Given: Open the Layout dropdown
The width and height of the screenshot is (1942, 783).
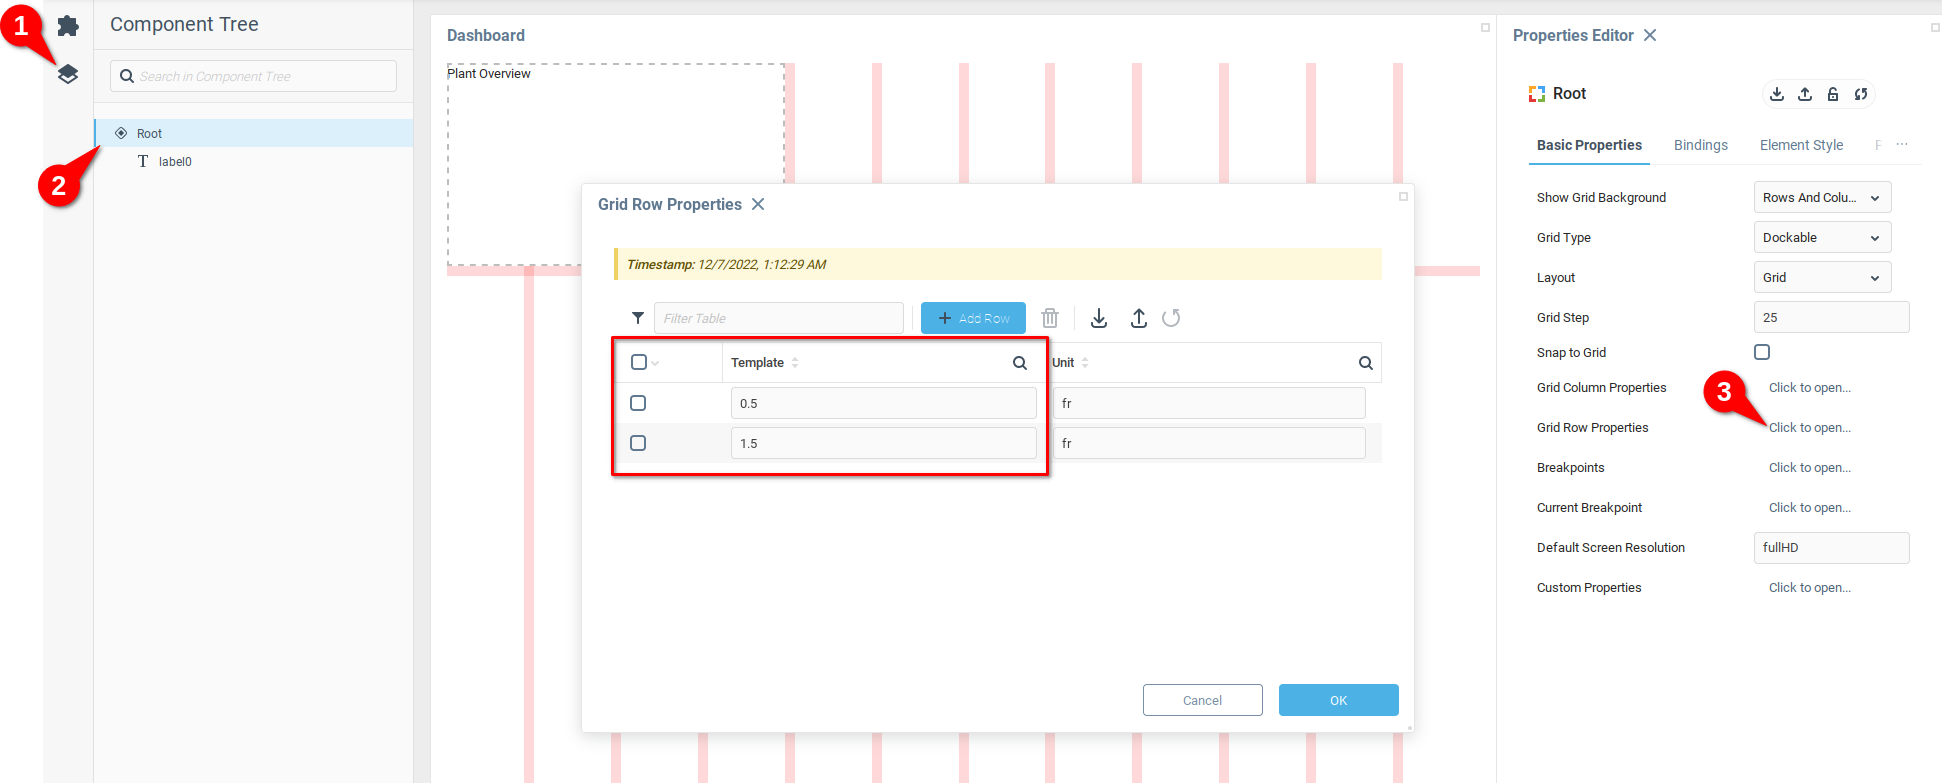Looking at the screenshot, I should click(1822, 277).
